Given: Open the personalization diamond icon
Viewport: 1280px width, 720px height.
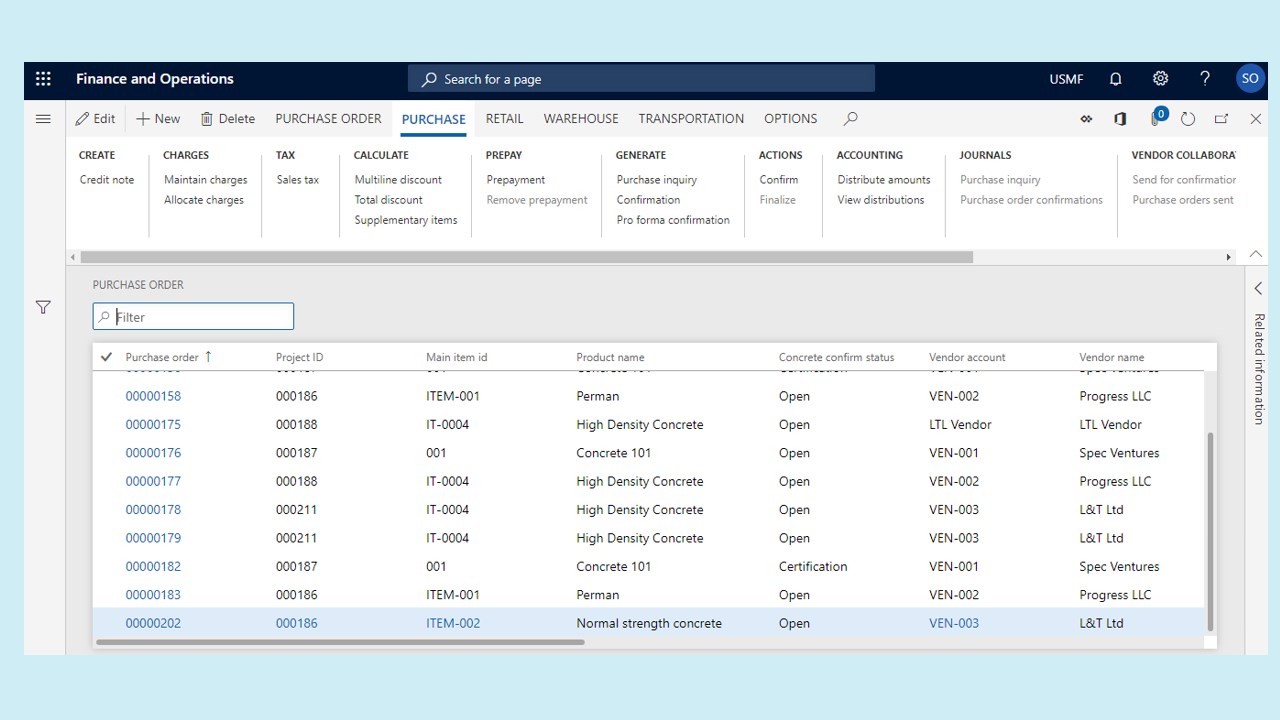Looking at the screenshot, I should coord(1086,119).
